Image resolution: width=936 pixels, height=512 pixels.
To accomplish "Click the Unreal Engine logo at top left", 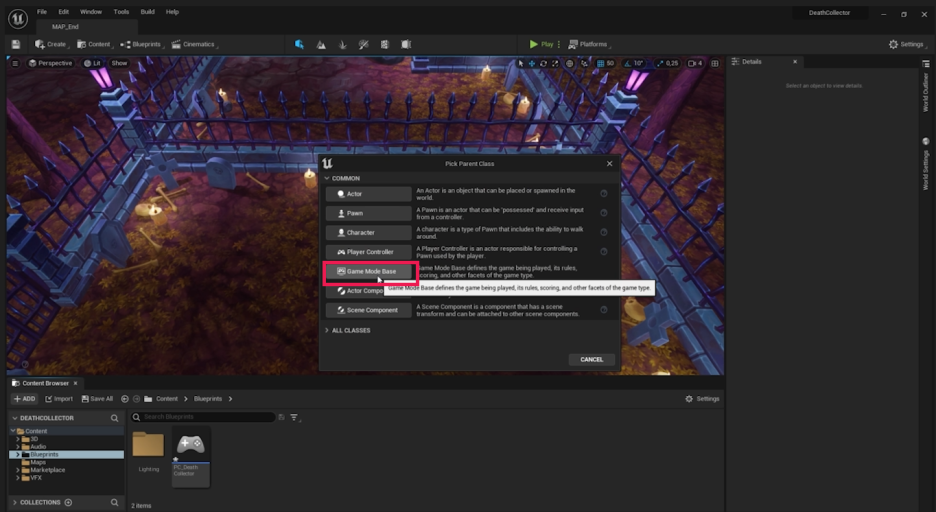I will [x=17, y=19].
